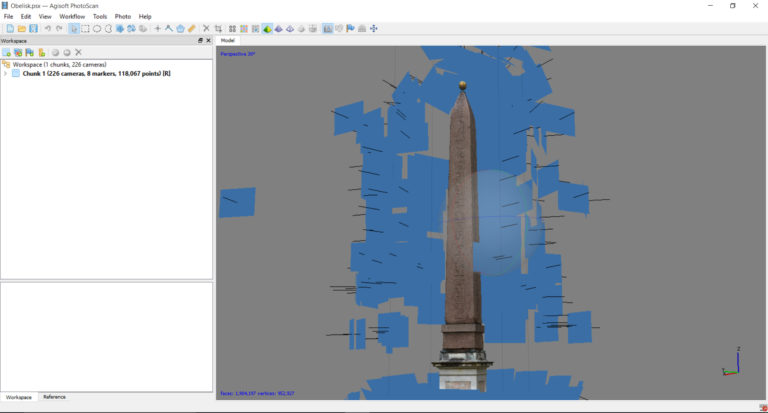The image size is (768, 413).
Task: Activate the Resize Region tool
Action: tap(120, 28)
